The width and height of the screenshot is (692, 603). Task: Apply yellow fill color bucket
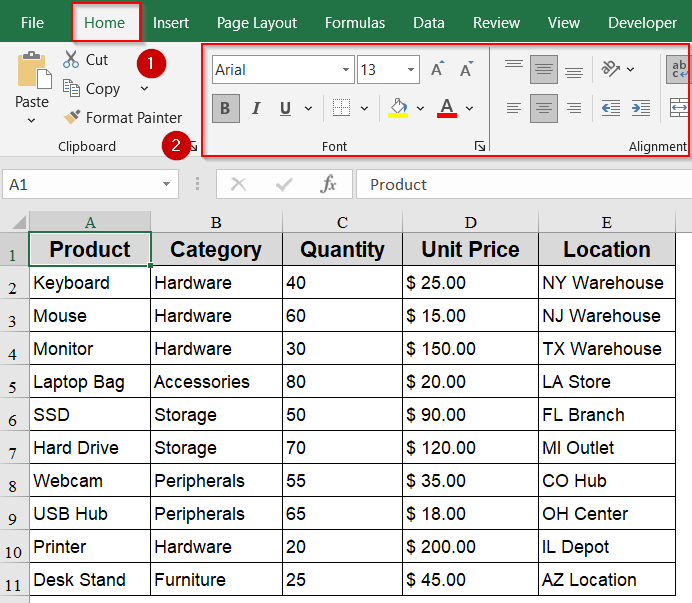click(x=398, y=108)
